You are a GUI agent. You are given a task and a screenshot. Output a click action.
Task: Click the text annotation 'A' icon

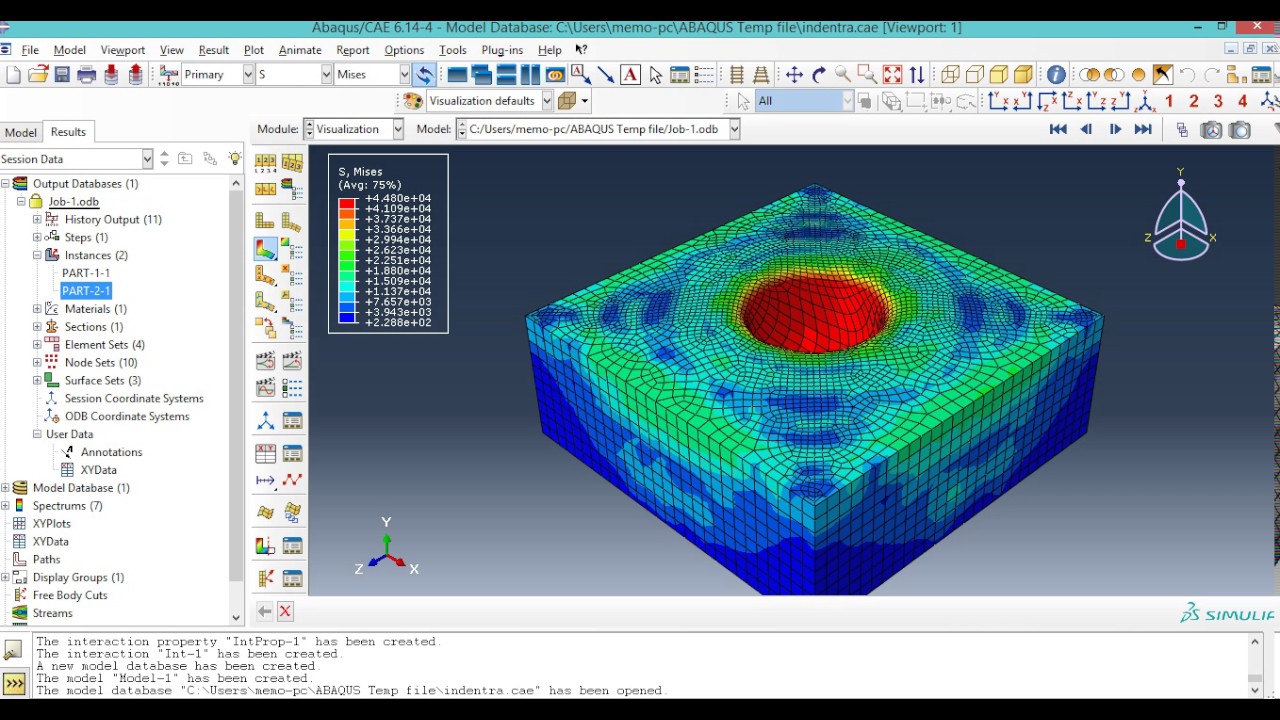630,75
